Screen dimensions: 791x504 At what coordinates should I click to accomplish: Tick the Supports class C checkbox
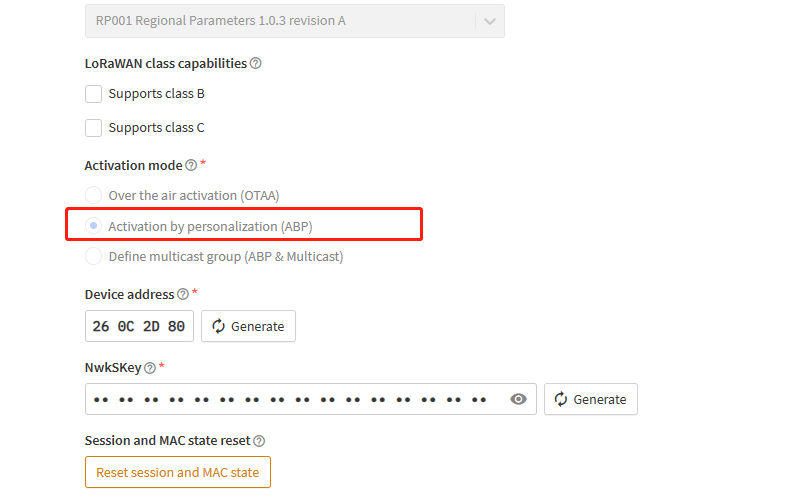(x=94, y=128)
